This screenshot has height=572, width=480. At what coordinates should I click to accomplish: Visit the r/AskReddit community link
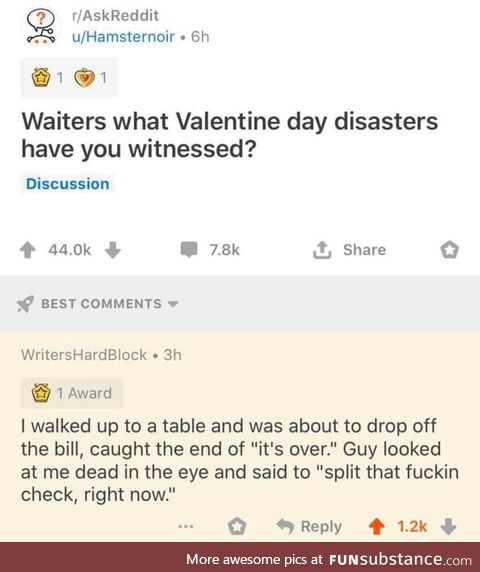(115, 16)
